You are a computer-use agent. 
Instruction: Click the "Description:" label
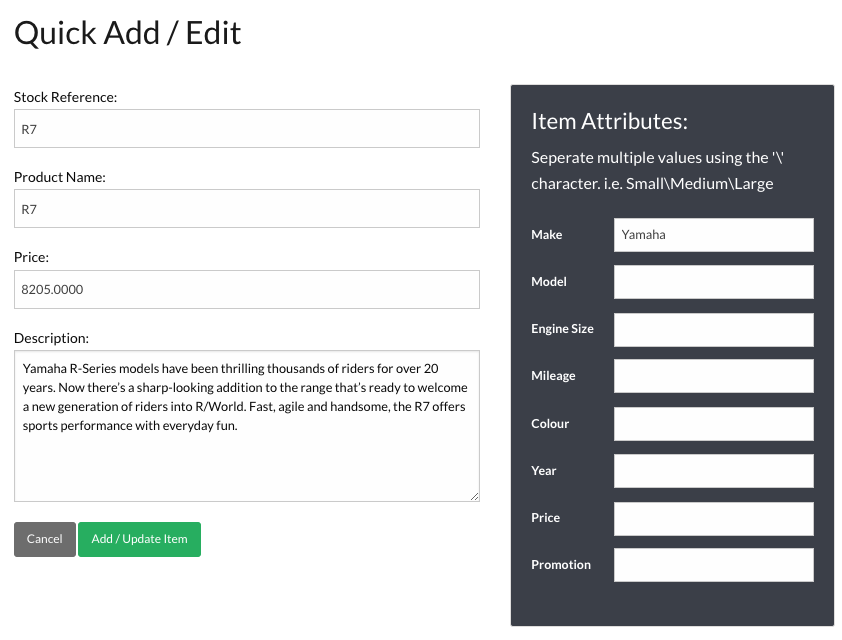pyautogui.click(x=52, y=338)
